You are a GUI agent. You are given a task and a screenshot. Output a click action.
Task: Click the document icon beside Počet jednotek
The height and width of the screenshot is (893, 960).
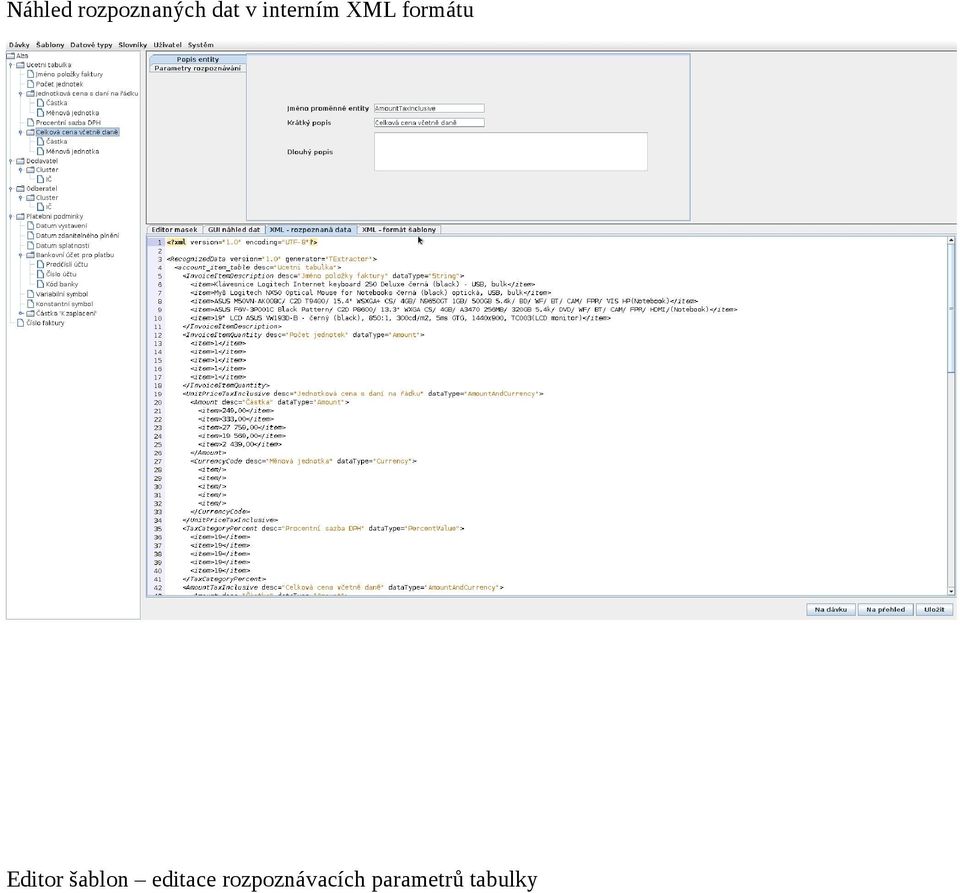[31, 84]
